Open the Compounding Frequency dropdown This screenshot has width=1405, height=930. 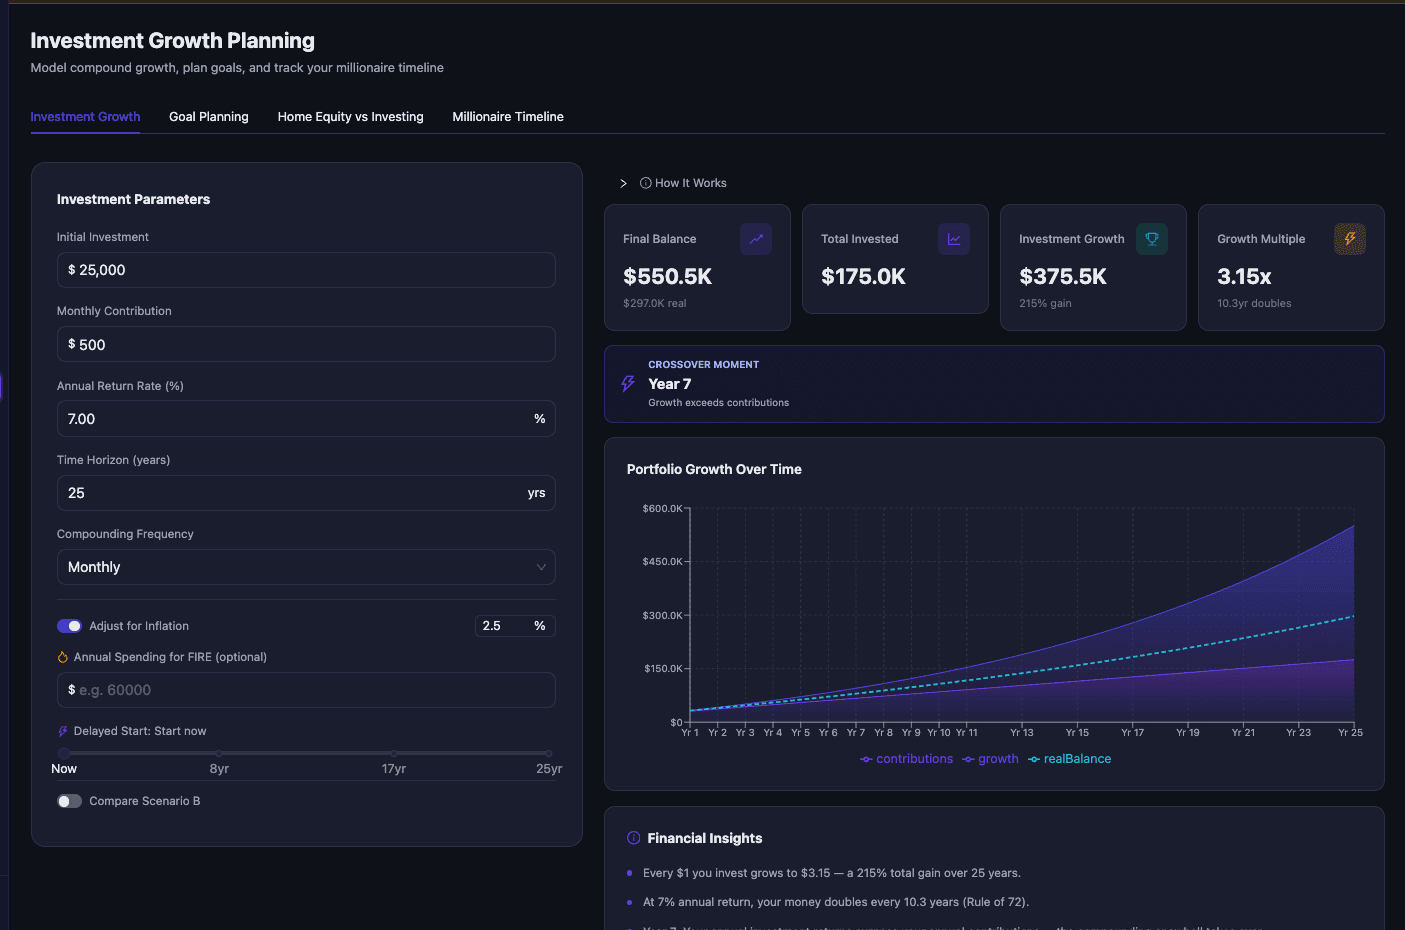(306, 567)
